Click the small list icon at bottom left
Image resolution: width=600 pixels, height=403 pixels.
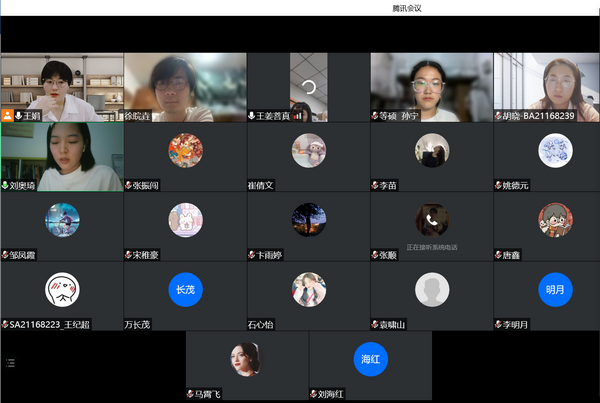coord(9,362)
